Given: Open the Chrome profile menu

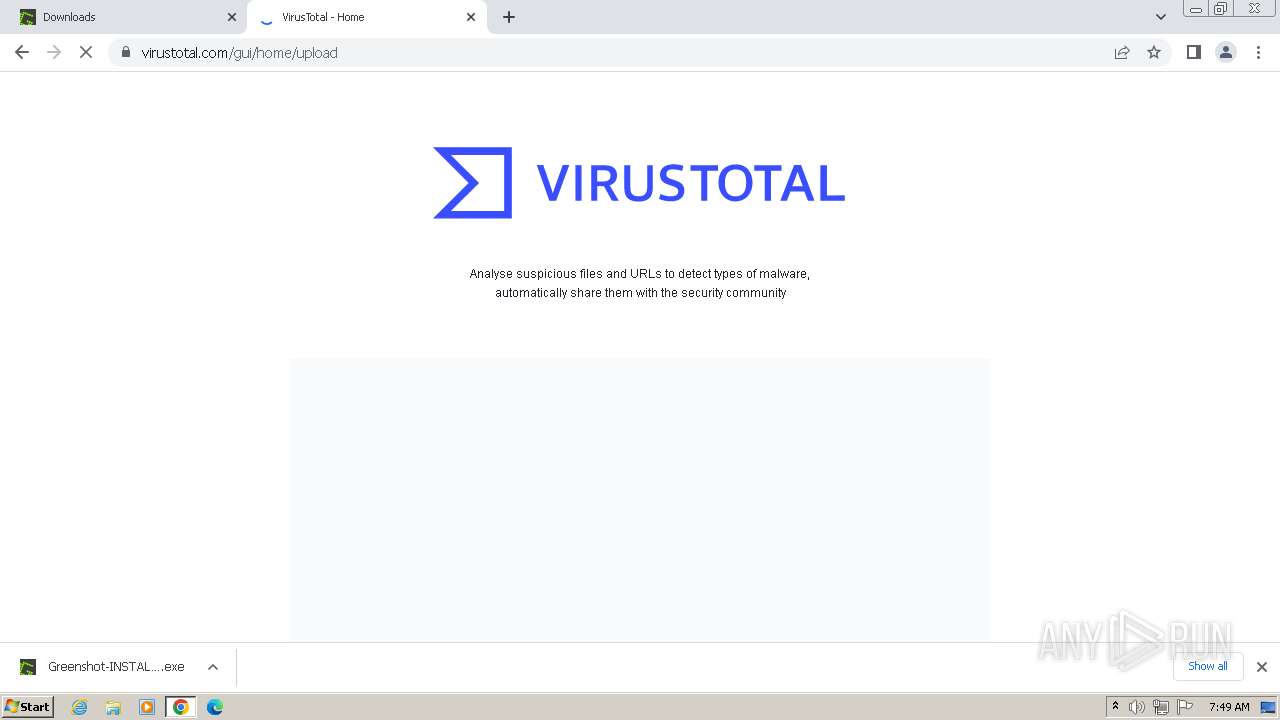Looking at the screenshot, I should (1226, 52).
